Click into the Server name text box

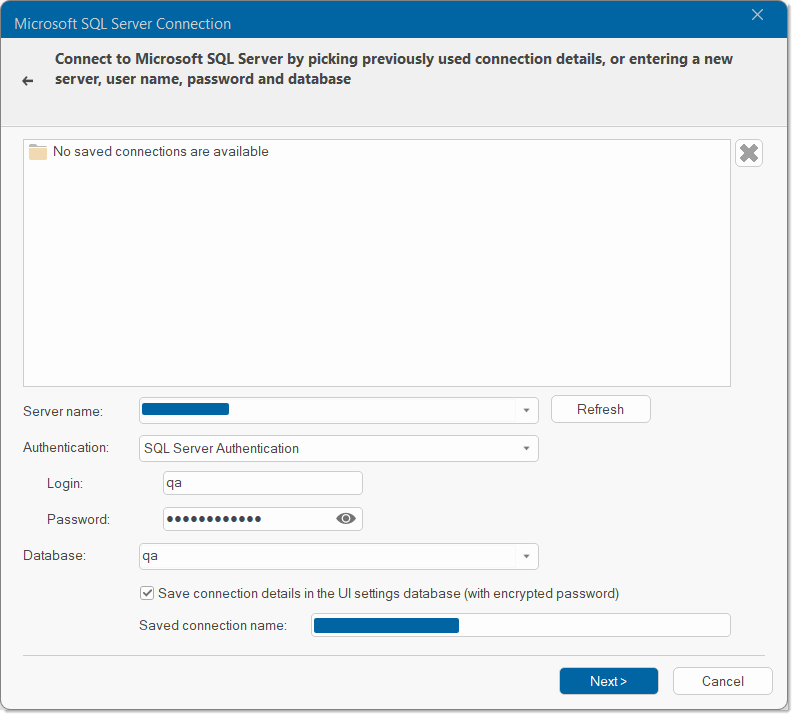[329, 412]
